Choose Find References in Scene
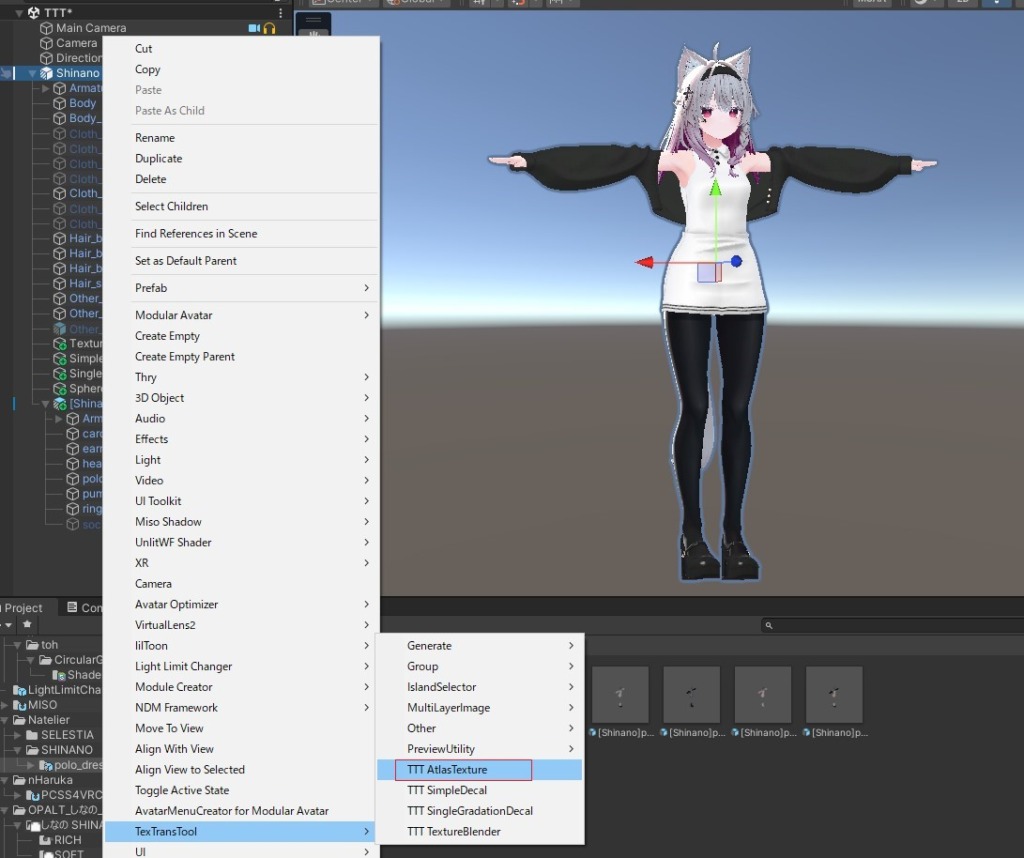The width and height of the screenshot is (1024, 858). pyautogui.click(x=242, y=234)
